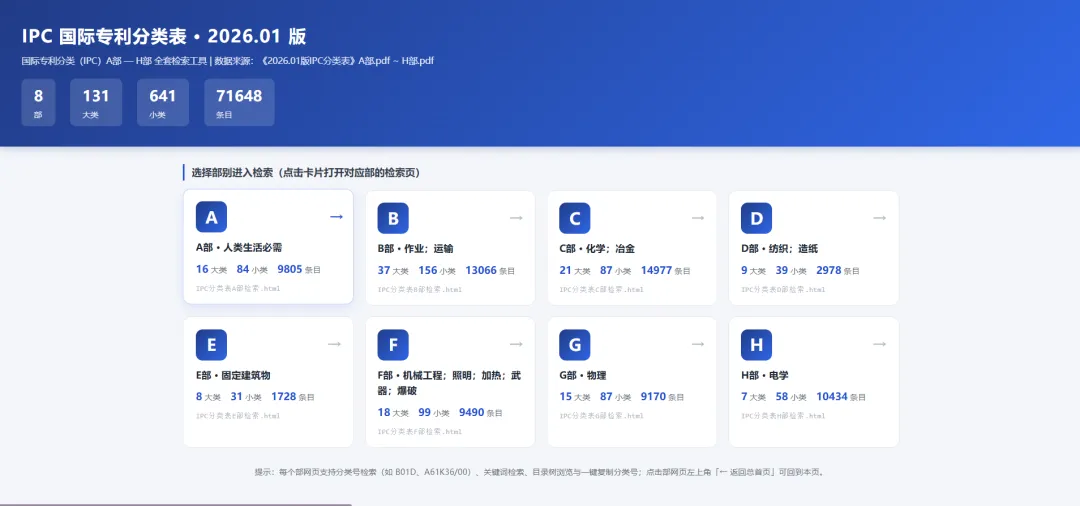Click the 99 小类 count on F部

tap(434, 412)
